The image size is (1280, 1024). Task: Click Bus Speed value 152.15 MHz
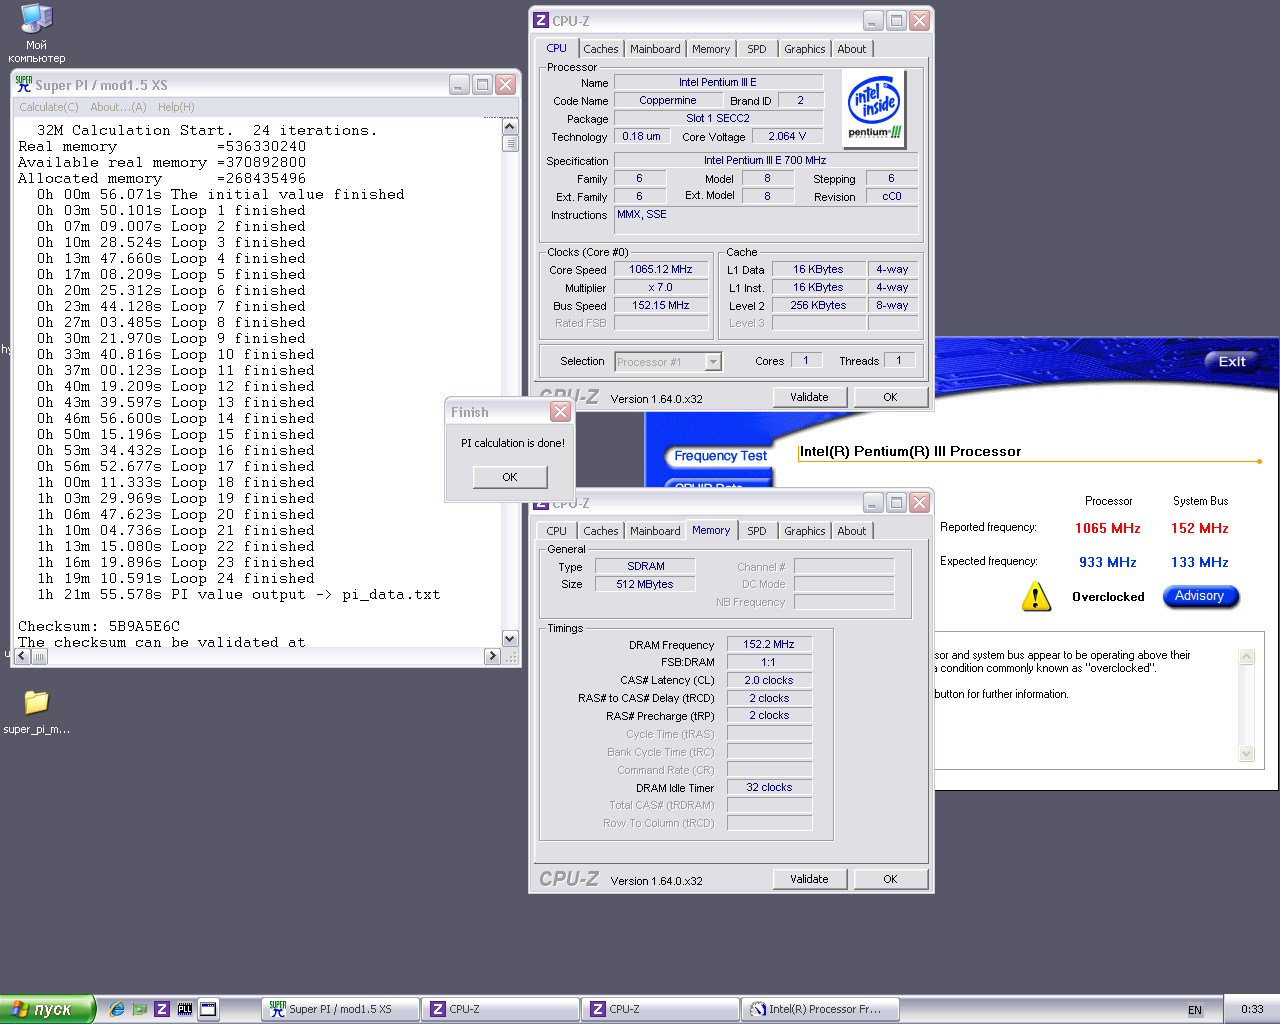coord(661,305)
